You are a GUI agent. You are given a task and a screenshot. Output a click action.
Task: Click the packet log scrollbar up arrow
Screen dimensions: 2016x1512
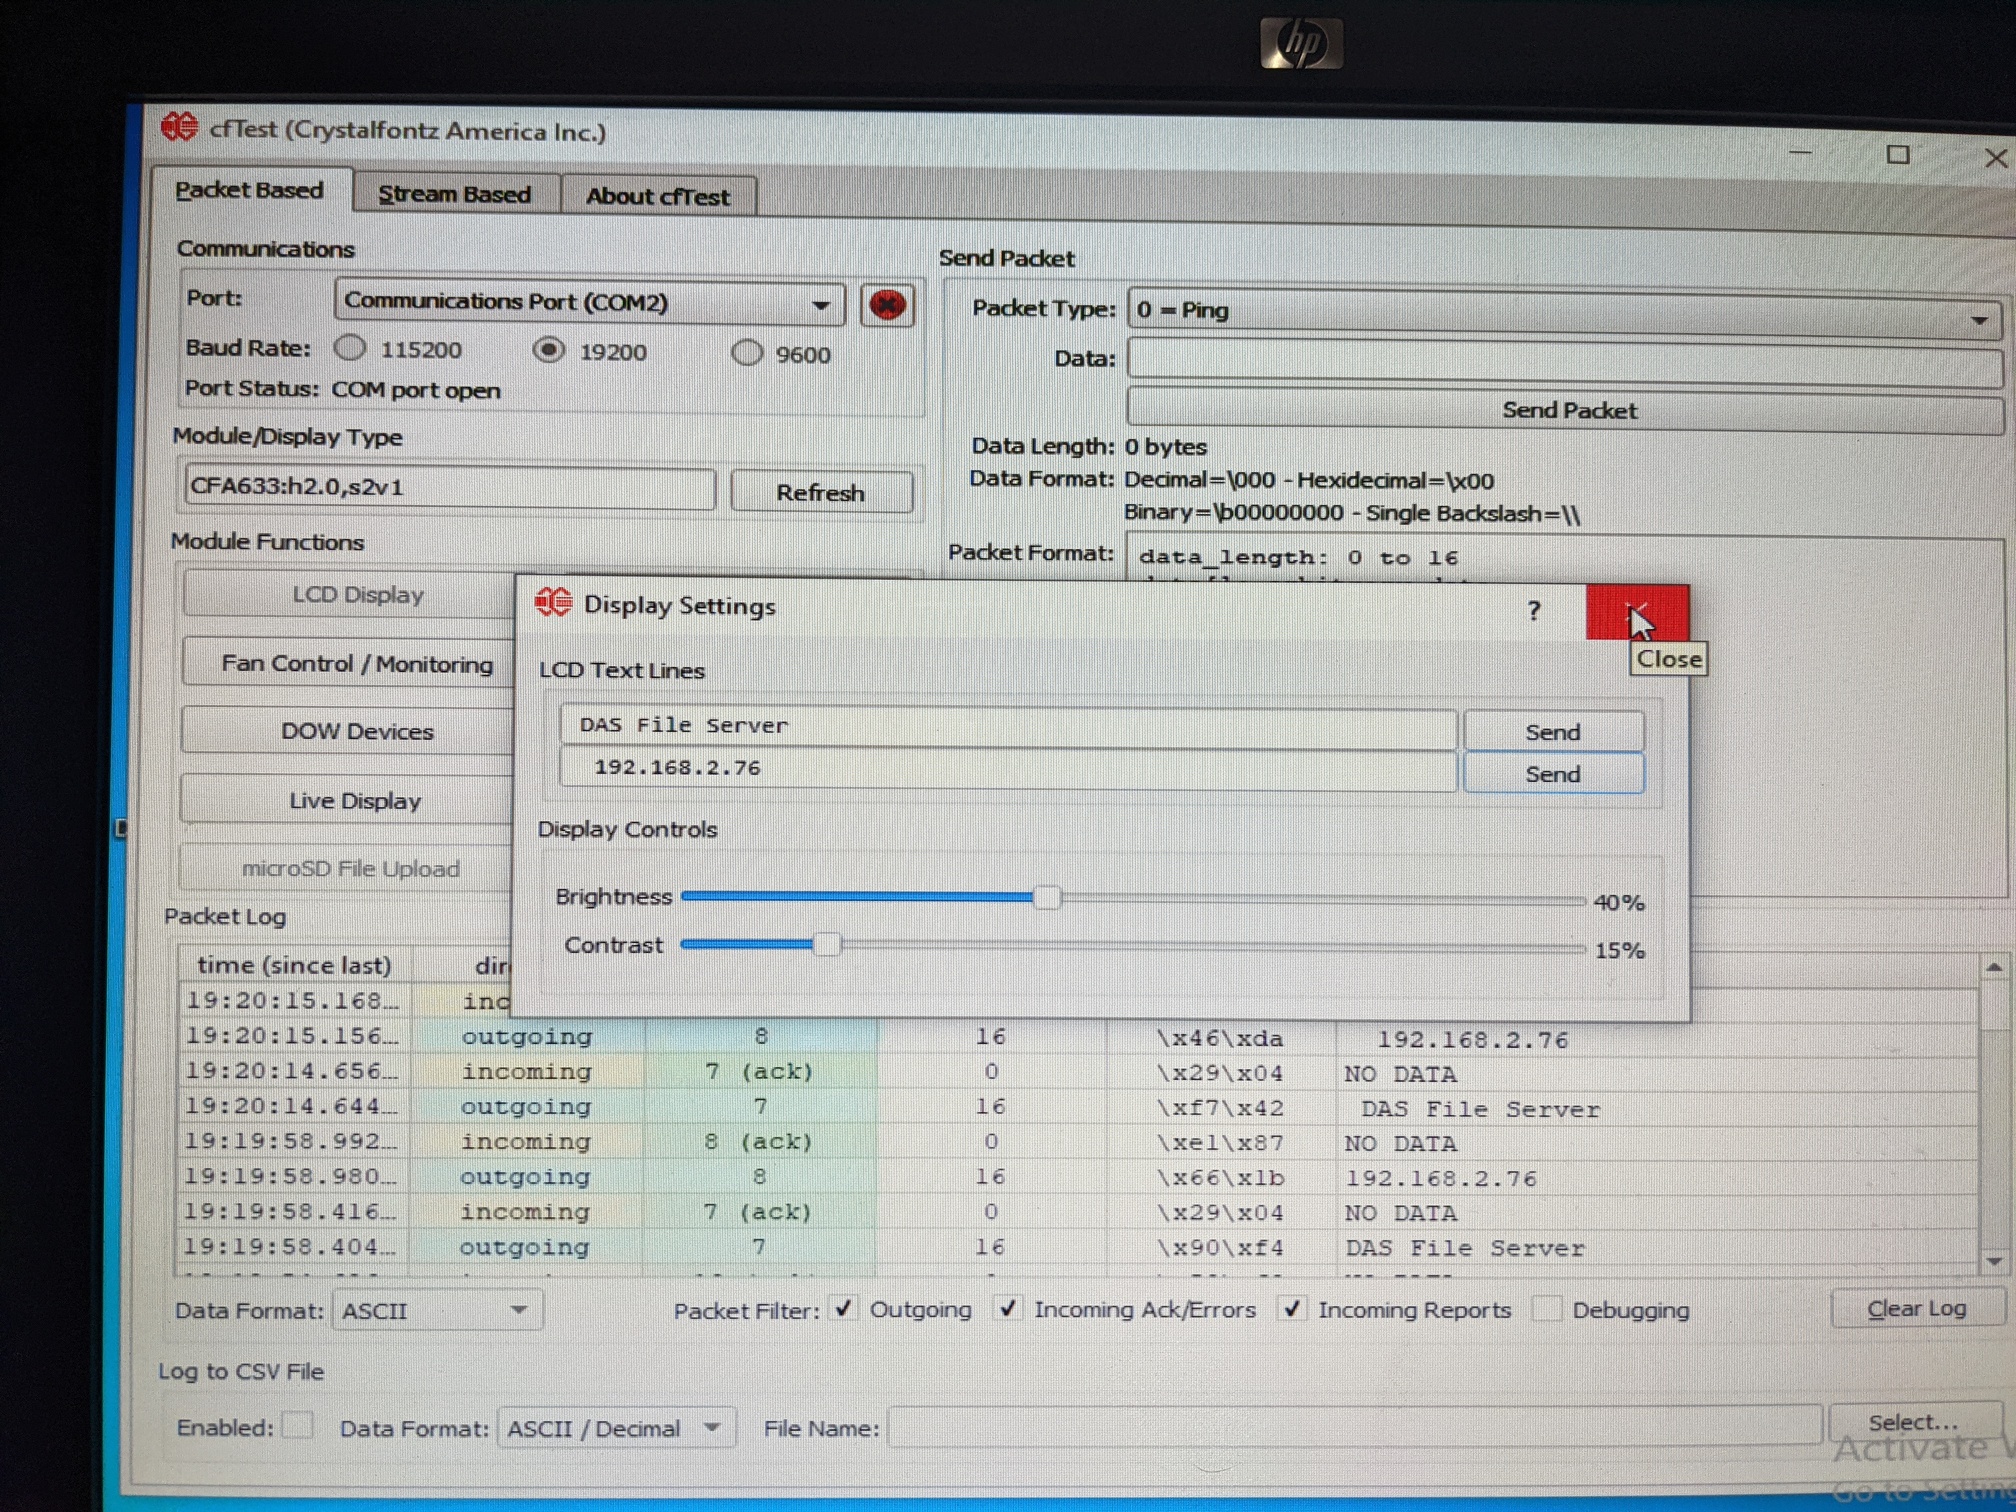[x=1993, y=968]
